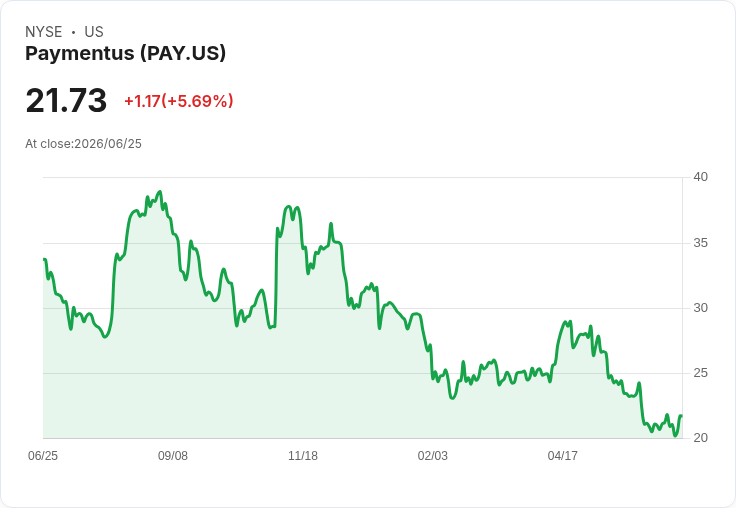Click the +1.17(+5.69%) price change
The image size is (736, 508).
[x=179, y=101]
